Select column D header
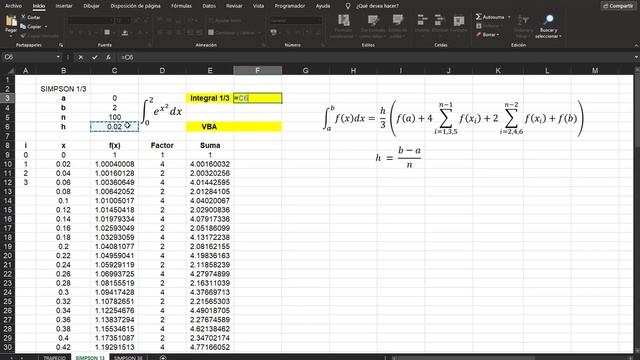 point(162,71)
